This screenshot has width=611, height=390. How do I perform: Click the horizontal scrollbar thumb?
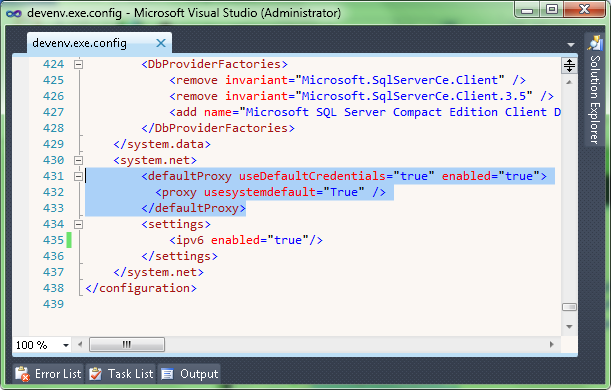tap(127, 345)
